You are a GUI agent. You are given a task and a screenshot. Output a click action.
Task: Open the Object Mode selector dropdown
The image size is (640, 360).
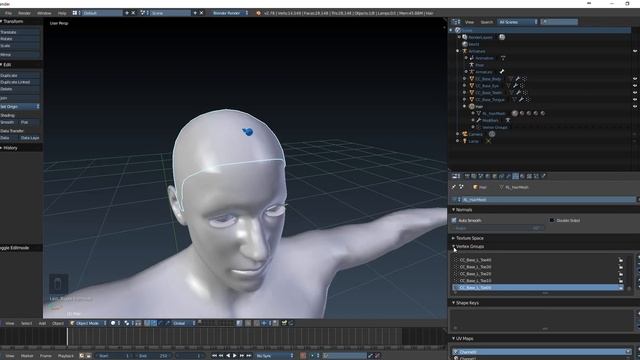[x=88, y=323]
